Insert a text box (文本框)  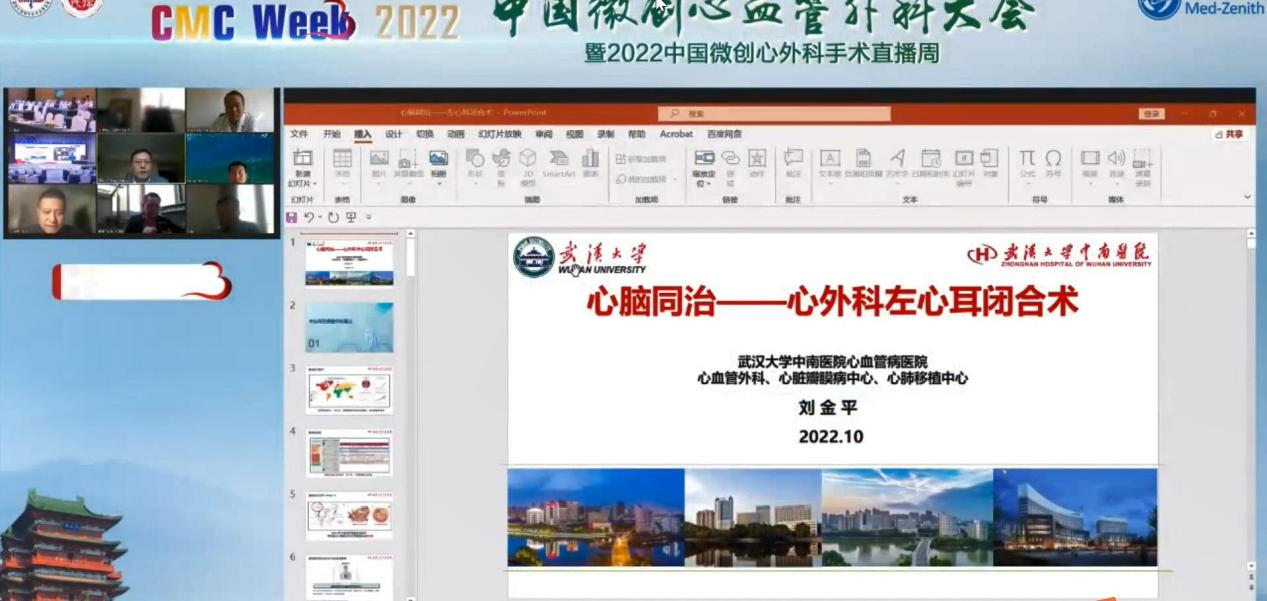[x=830, y=162]
